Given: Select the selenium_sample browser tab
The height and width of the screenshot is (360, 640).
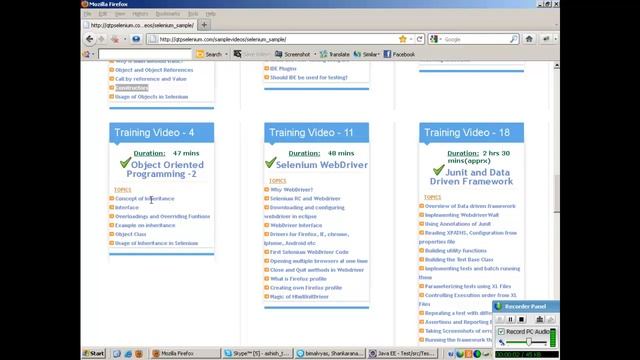Looking at the screenshot, I should [139, 25].
